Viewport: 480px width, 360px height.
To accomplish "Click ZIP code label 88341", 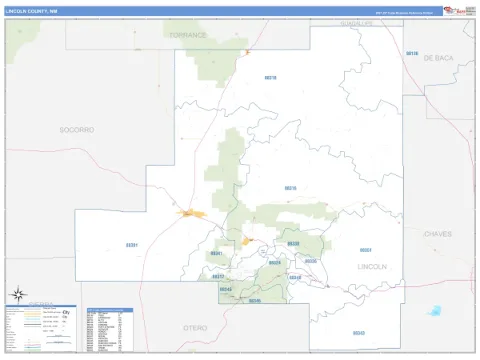I will (x=216, y=253).
